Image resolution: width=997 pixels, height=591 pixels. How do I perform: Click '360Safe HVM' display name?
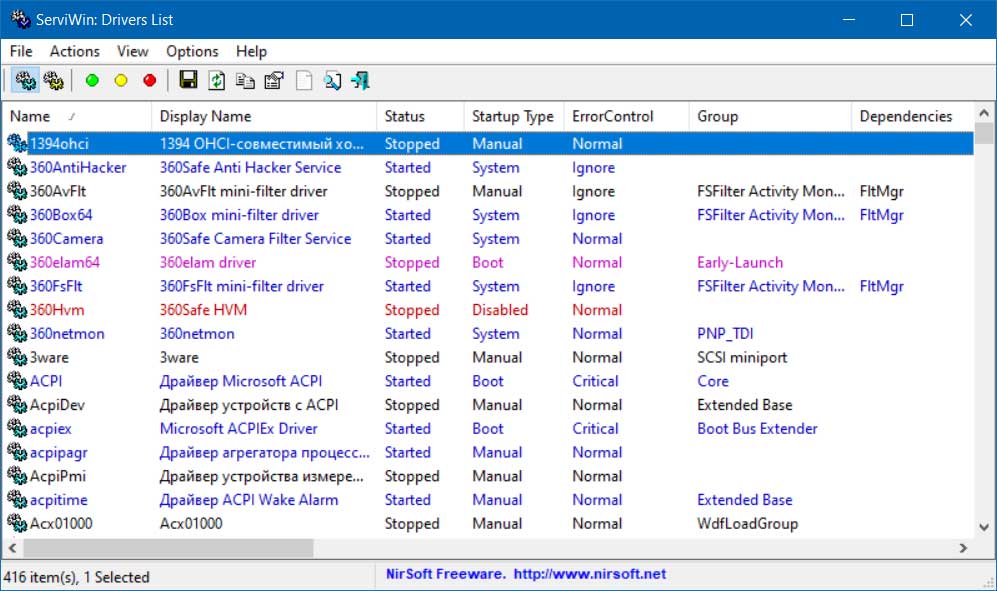click(203, 310)
